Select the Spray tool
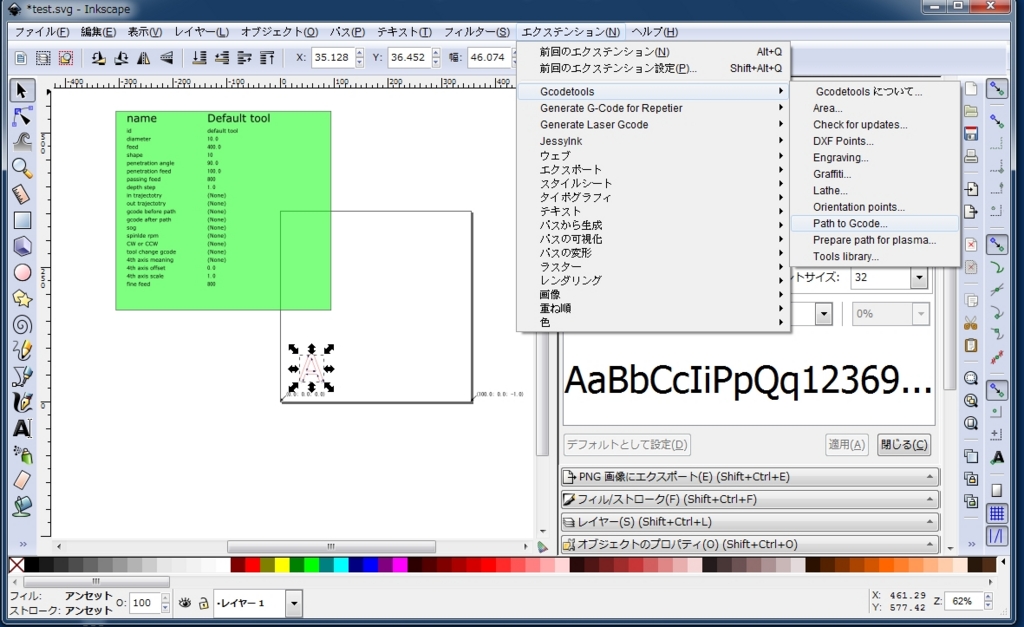Viewport: 1024px width, 627px height. click(x=22, y=454)
